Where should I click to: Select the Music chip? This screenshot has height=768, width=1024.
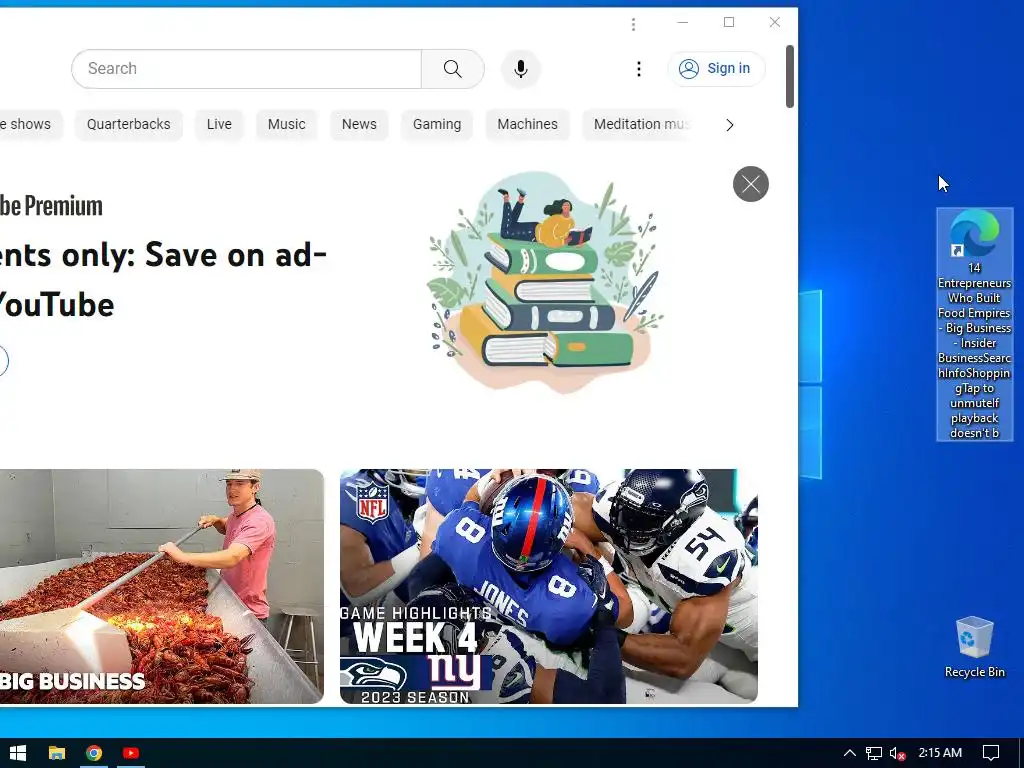[287, 124]
